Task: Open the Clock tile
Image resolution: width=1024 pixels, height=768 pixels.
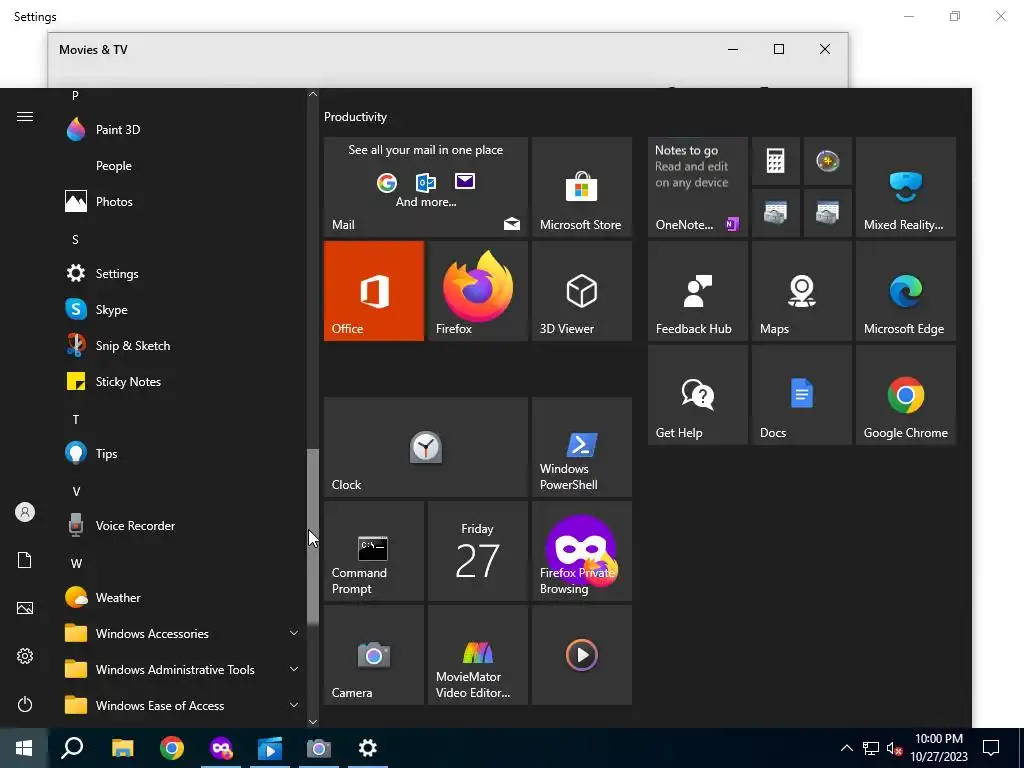Action: [426, 447]
